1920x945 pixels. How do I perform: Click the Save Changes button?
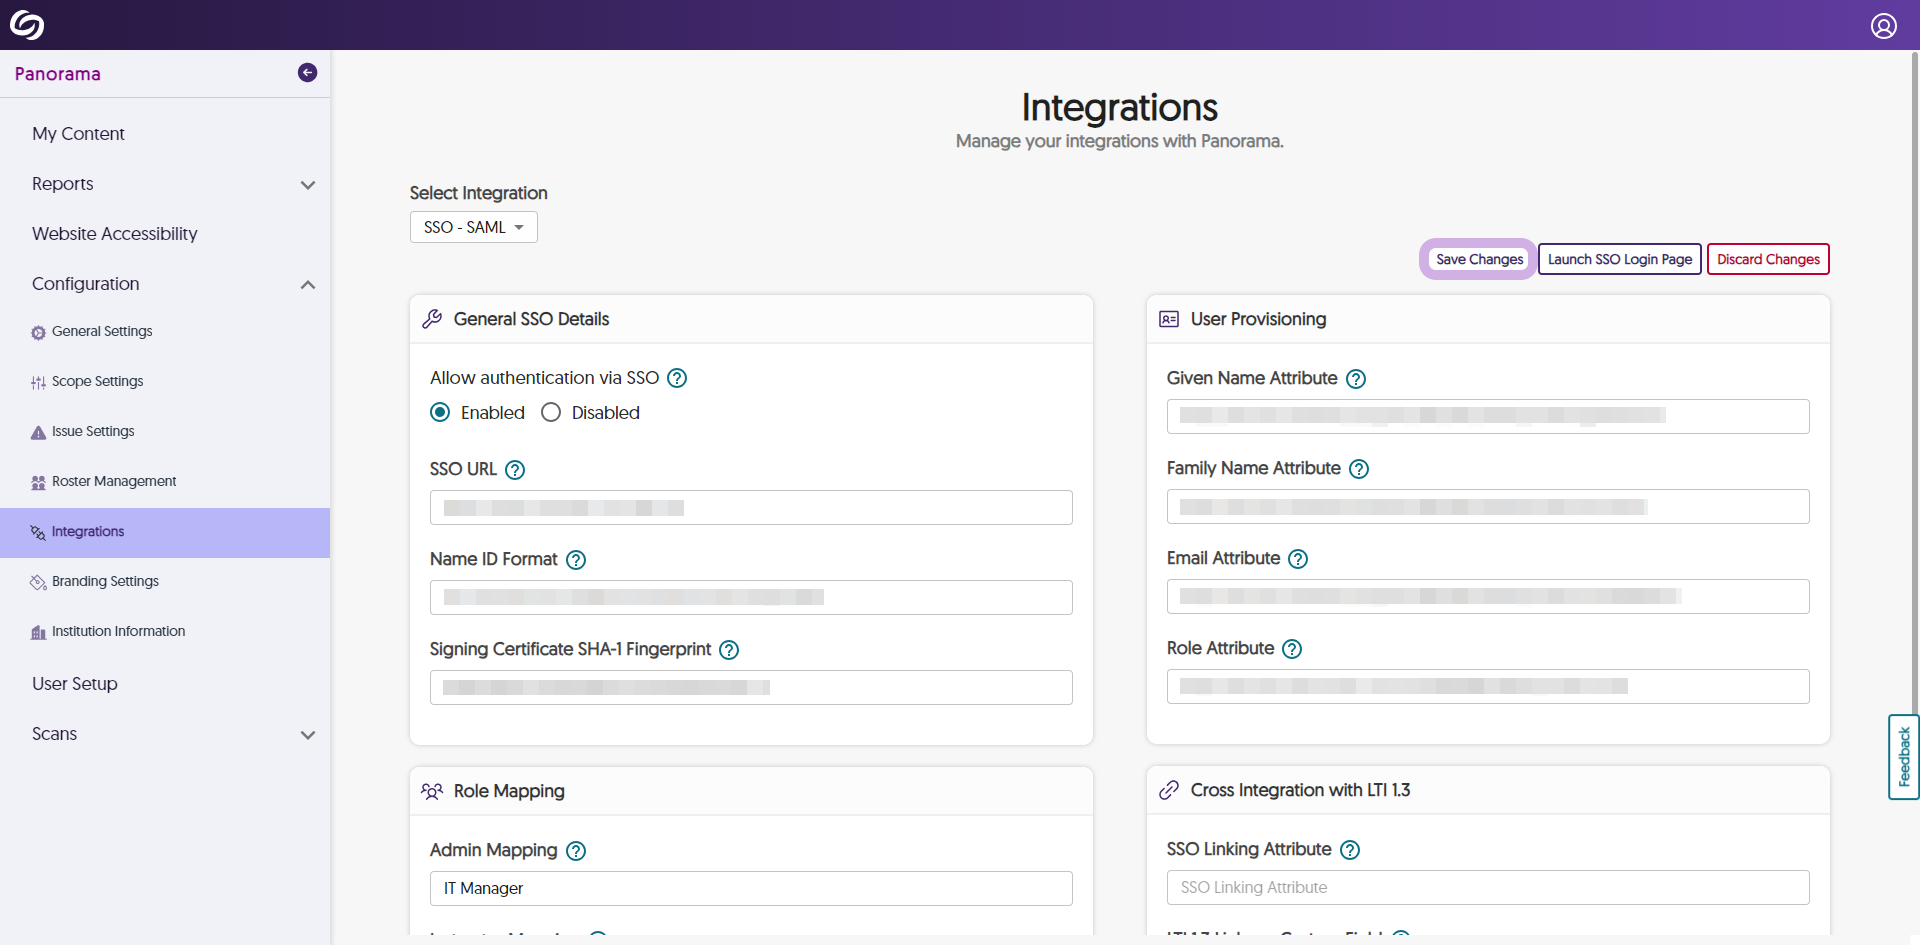coord(1479,260)
